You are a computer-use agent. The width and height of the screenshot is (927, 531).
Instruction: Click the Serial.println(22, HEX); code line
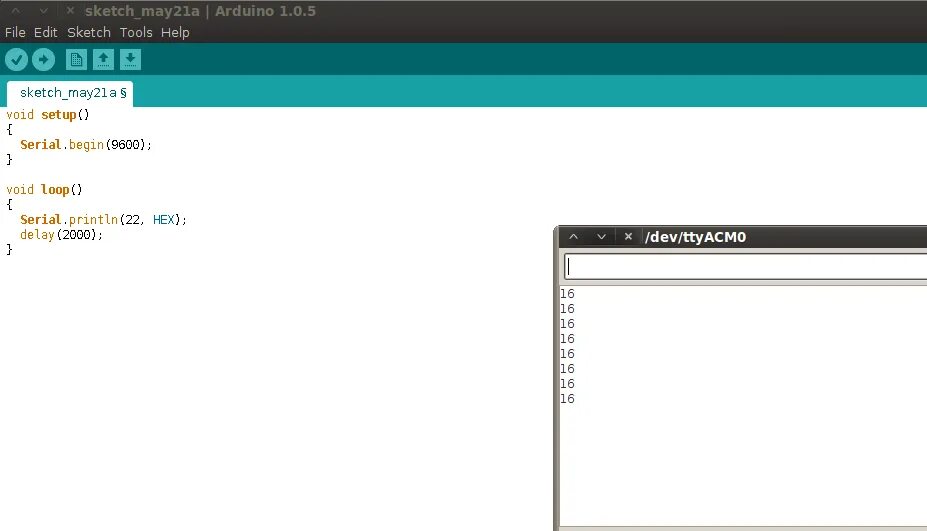point(103,220)
